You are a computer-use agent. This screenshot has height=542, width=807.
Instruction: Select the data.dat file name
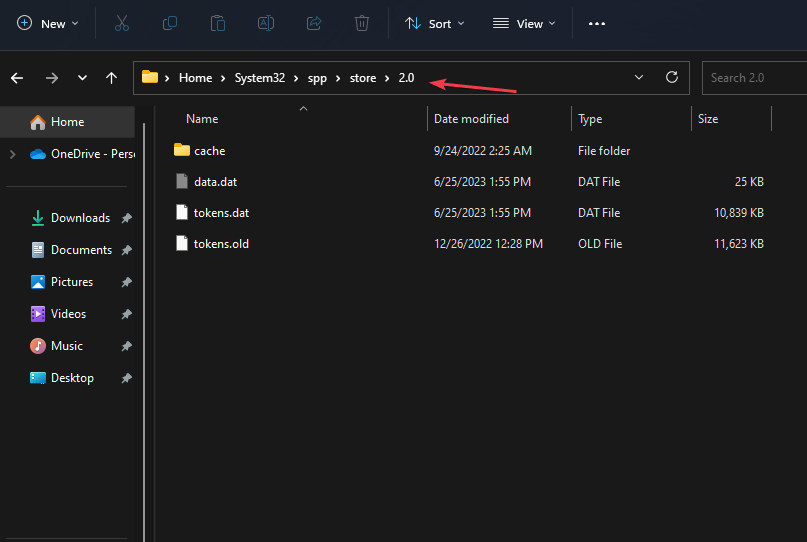(x=216, y=182)
